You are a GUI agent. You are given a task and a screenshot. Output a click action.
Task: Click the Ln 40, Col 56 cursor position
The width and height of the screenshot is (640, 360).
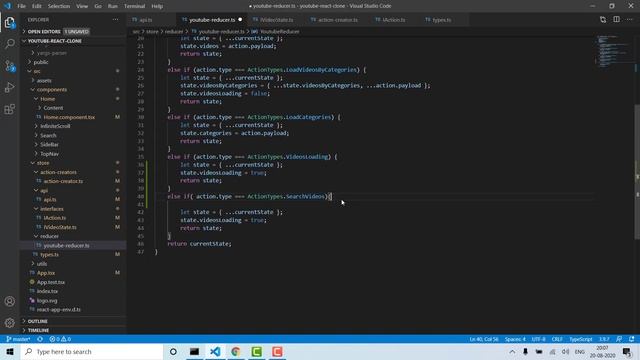[x=484, y=339]
